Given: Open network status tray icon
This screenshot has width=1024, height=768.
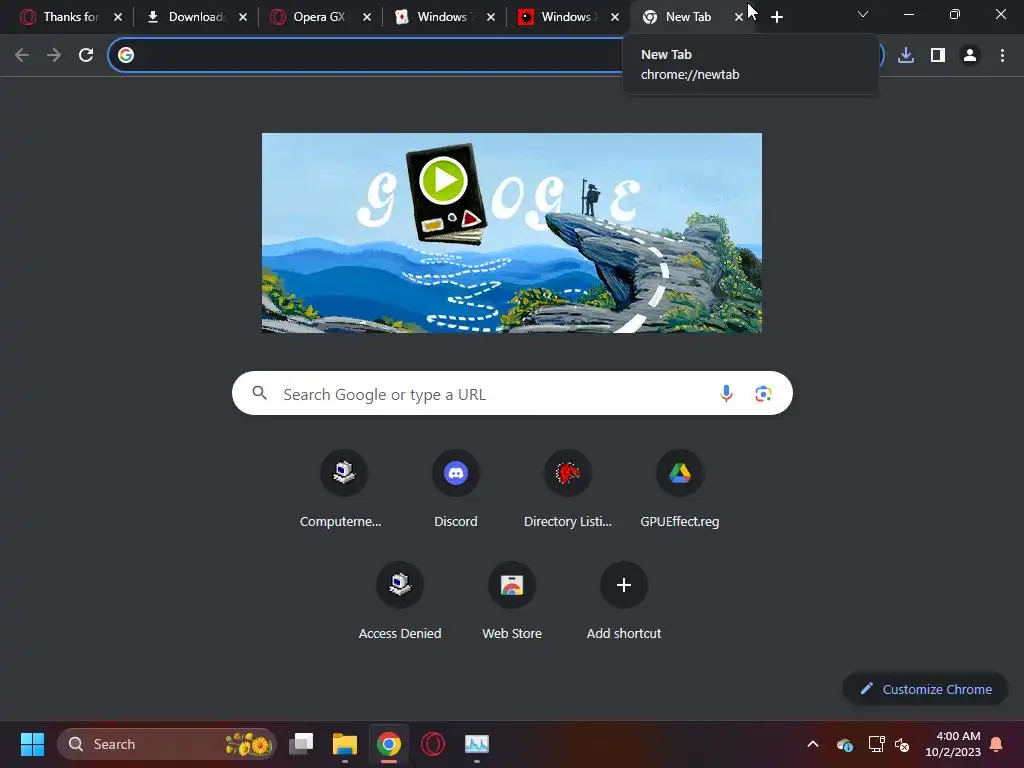Looking at the screenshot, I should (876, 744).
